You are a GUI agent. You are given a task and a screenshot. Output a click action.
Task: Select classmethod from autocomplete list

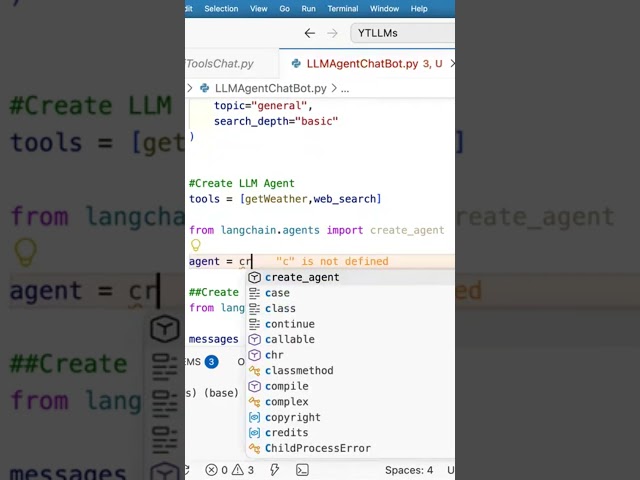coord(351,371)
